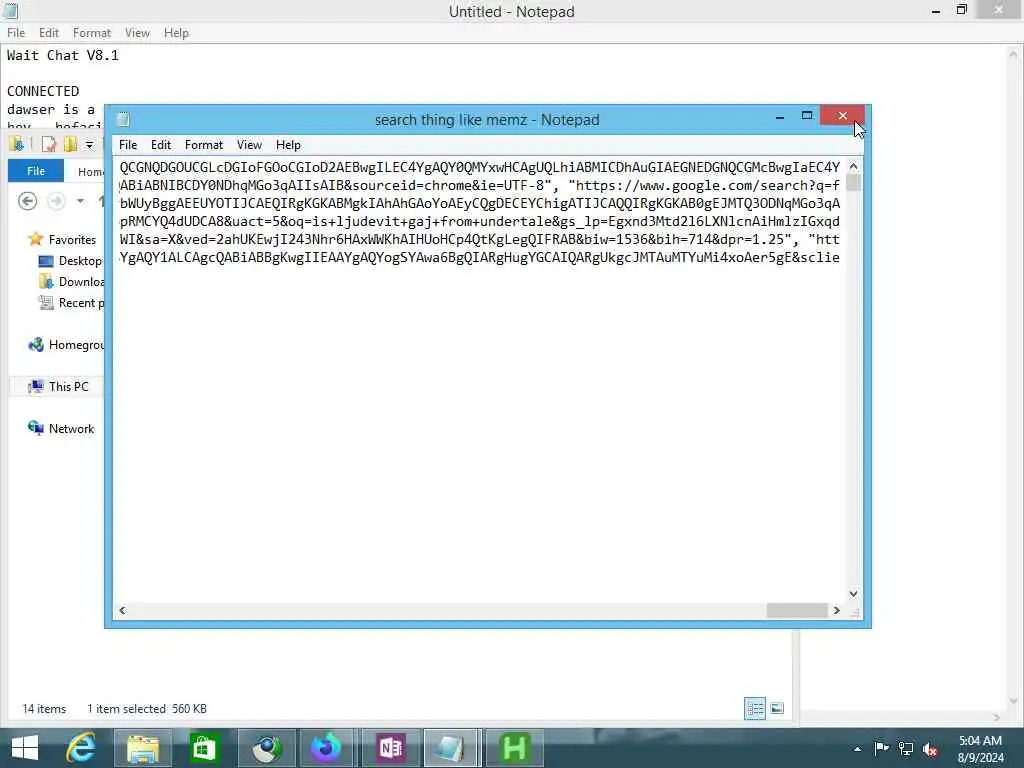Viewport: 1024px width, 768px height.
Task: Open Internet Explorer from taskbar
Action: click(82, 748)
